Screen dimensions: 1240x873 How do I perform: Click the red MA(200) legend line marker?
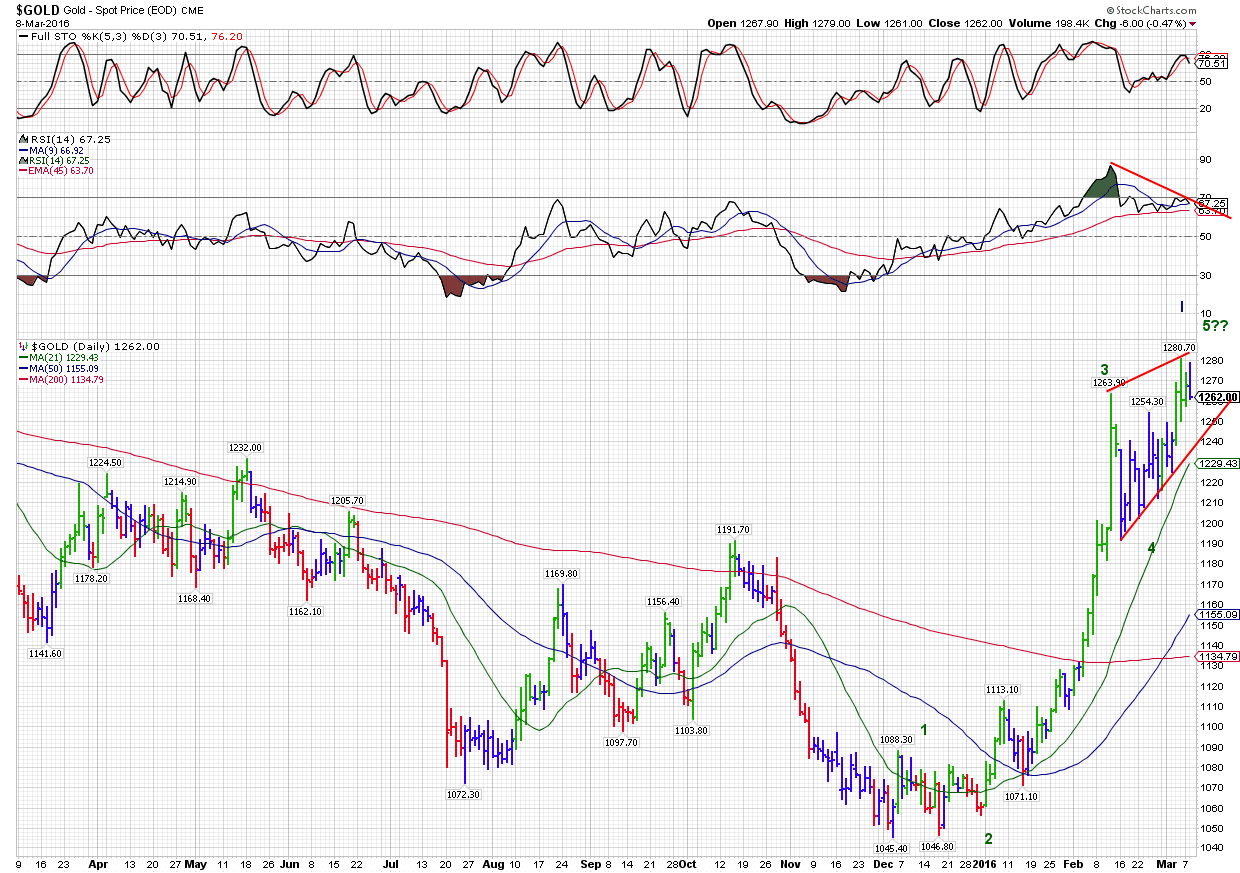click(23, 380)
